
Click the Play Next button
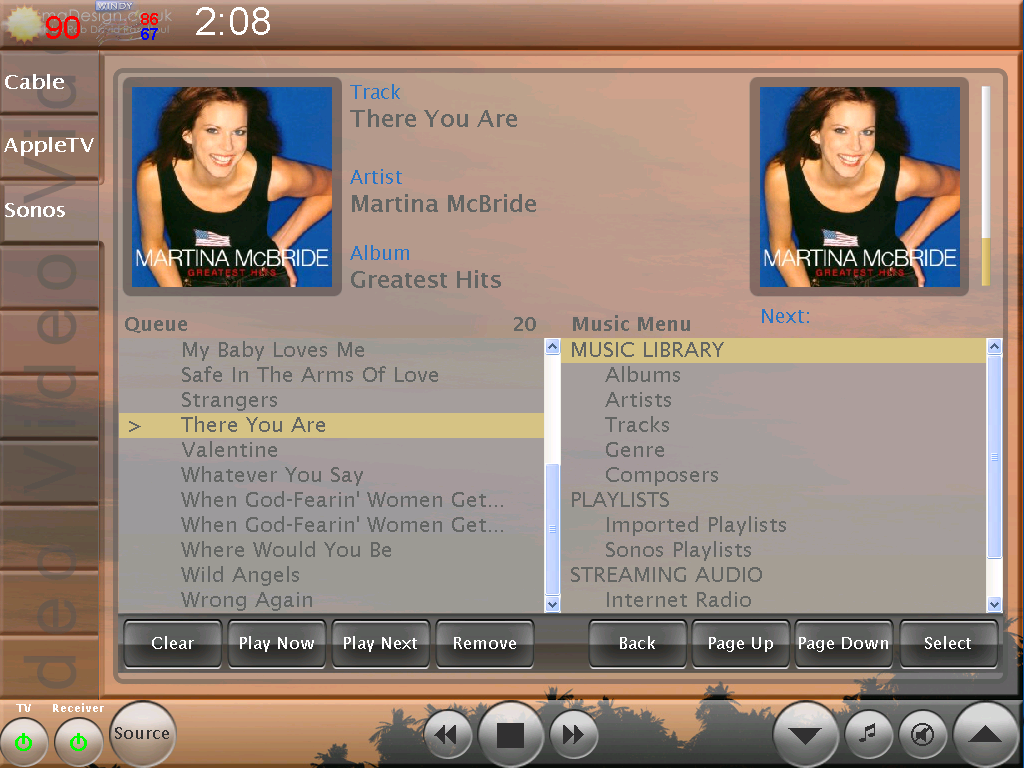[380, 643]
